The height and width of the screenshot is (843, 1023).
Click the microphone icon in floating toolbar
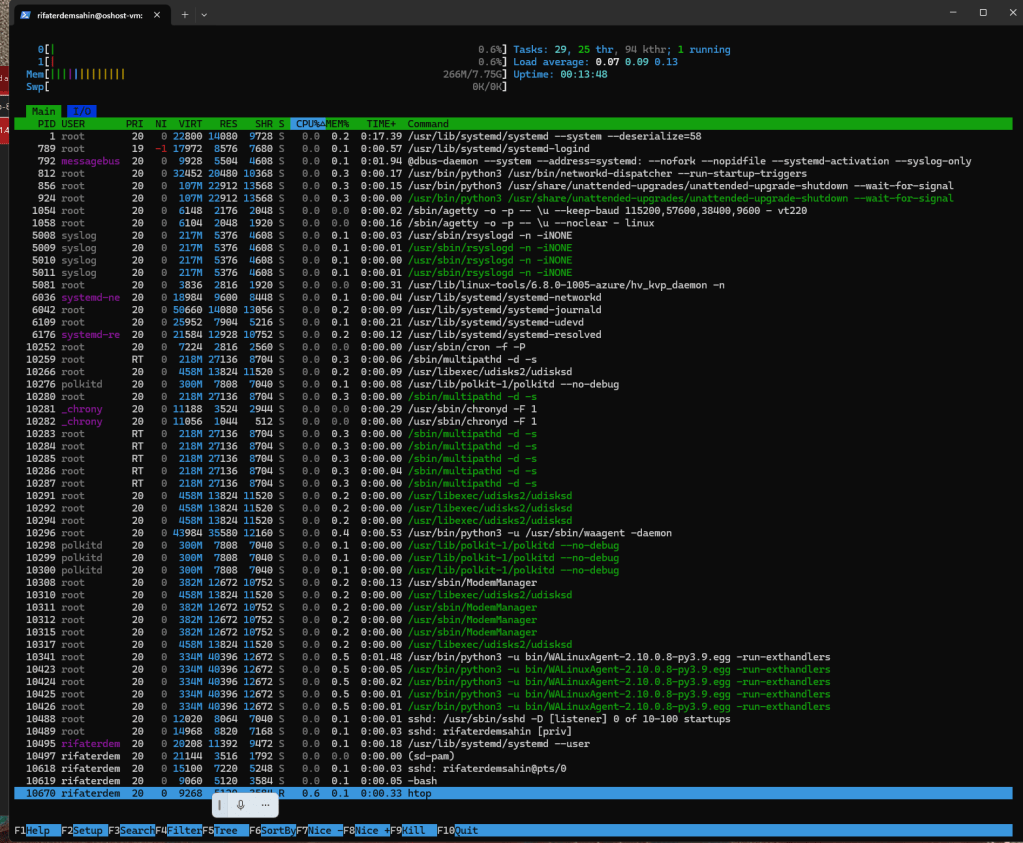coord(241,805)
